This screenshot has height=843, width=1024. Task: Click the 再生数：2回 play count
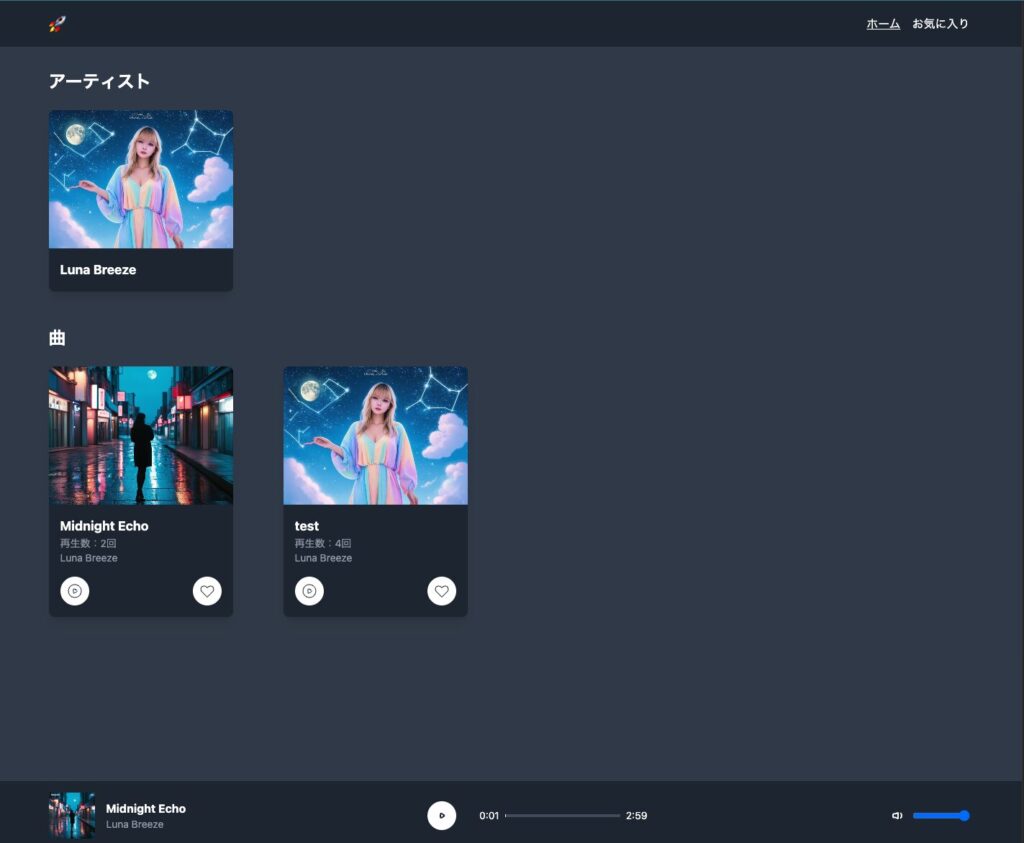pyautogui.click(x=88, y=543)
